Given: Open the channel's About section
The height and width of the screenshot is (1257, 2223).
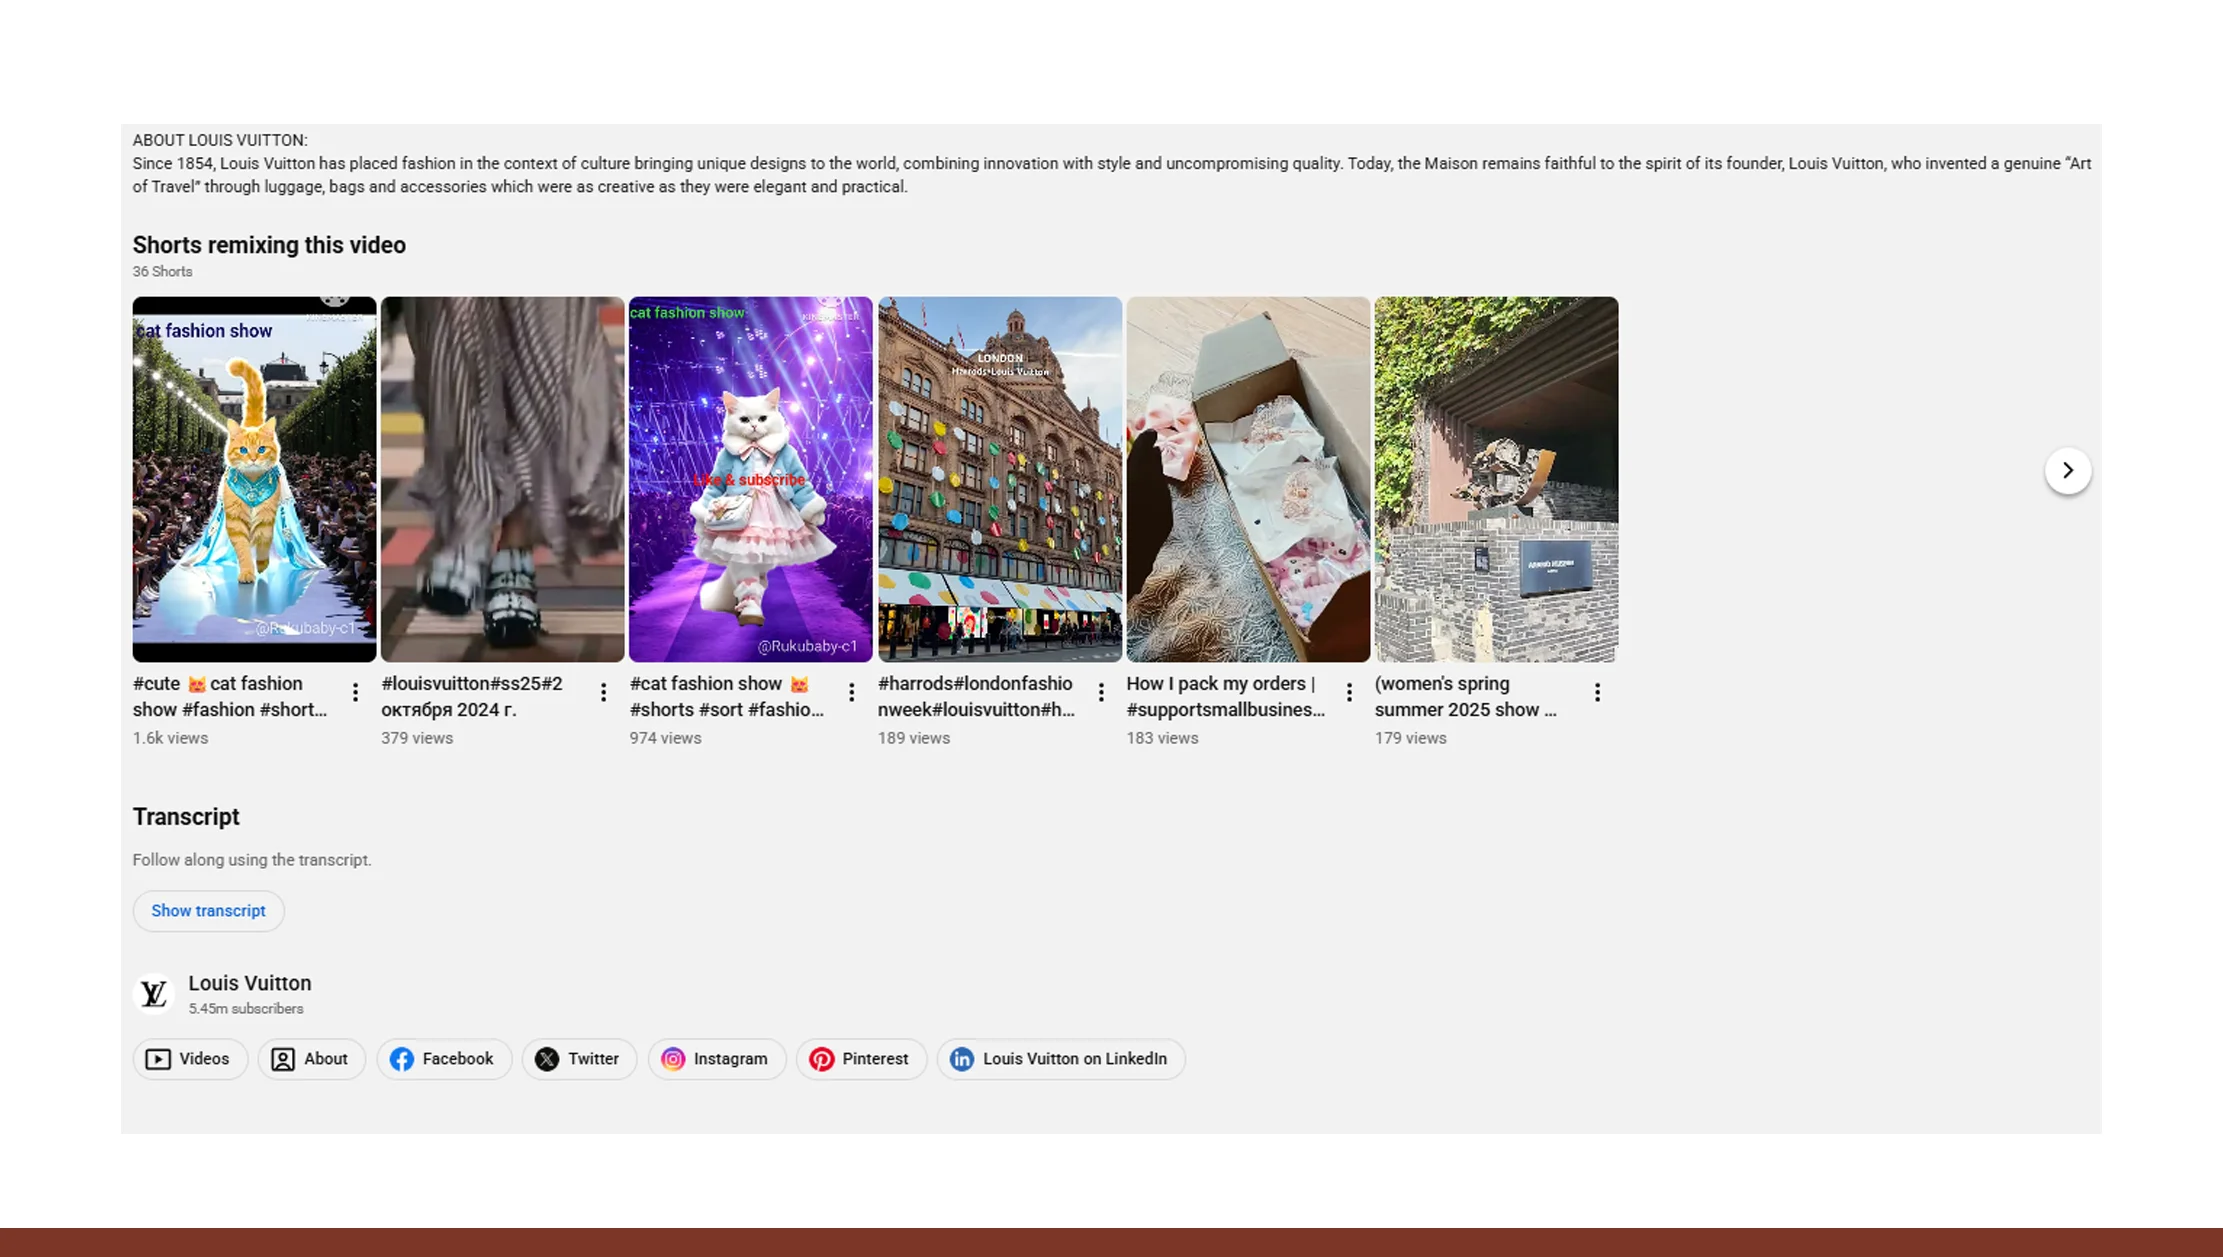Looking at the screenshot, I should 311,1059.
